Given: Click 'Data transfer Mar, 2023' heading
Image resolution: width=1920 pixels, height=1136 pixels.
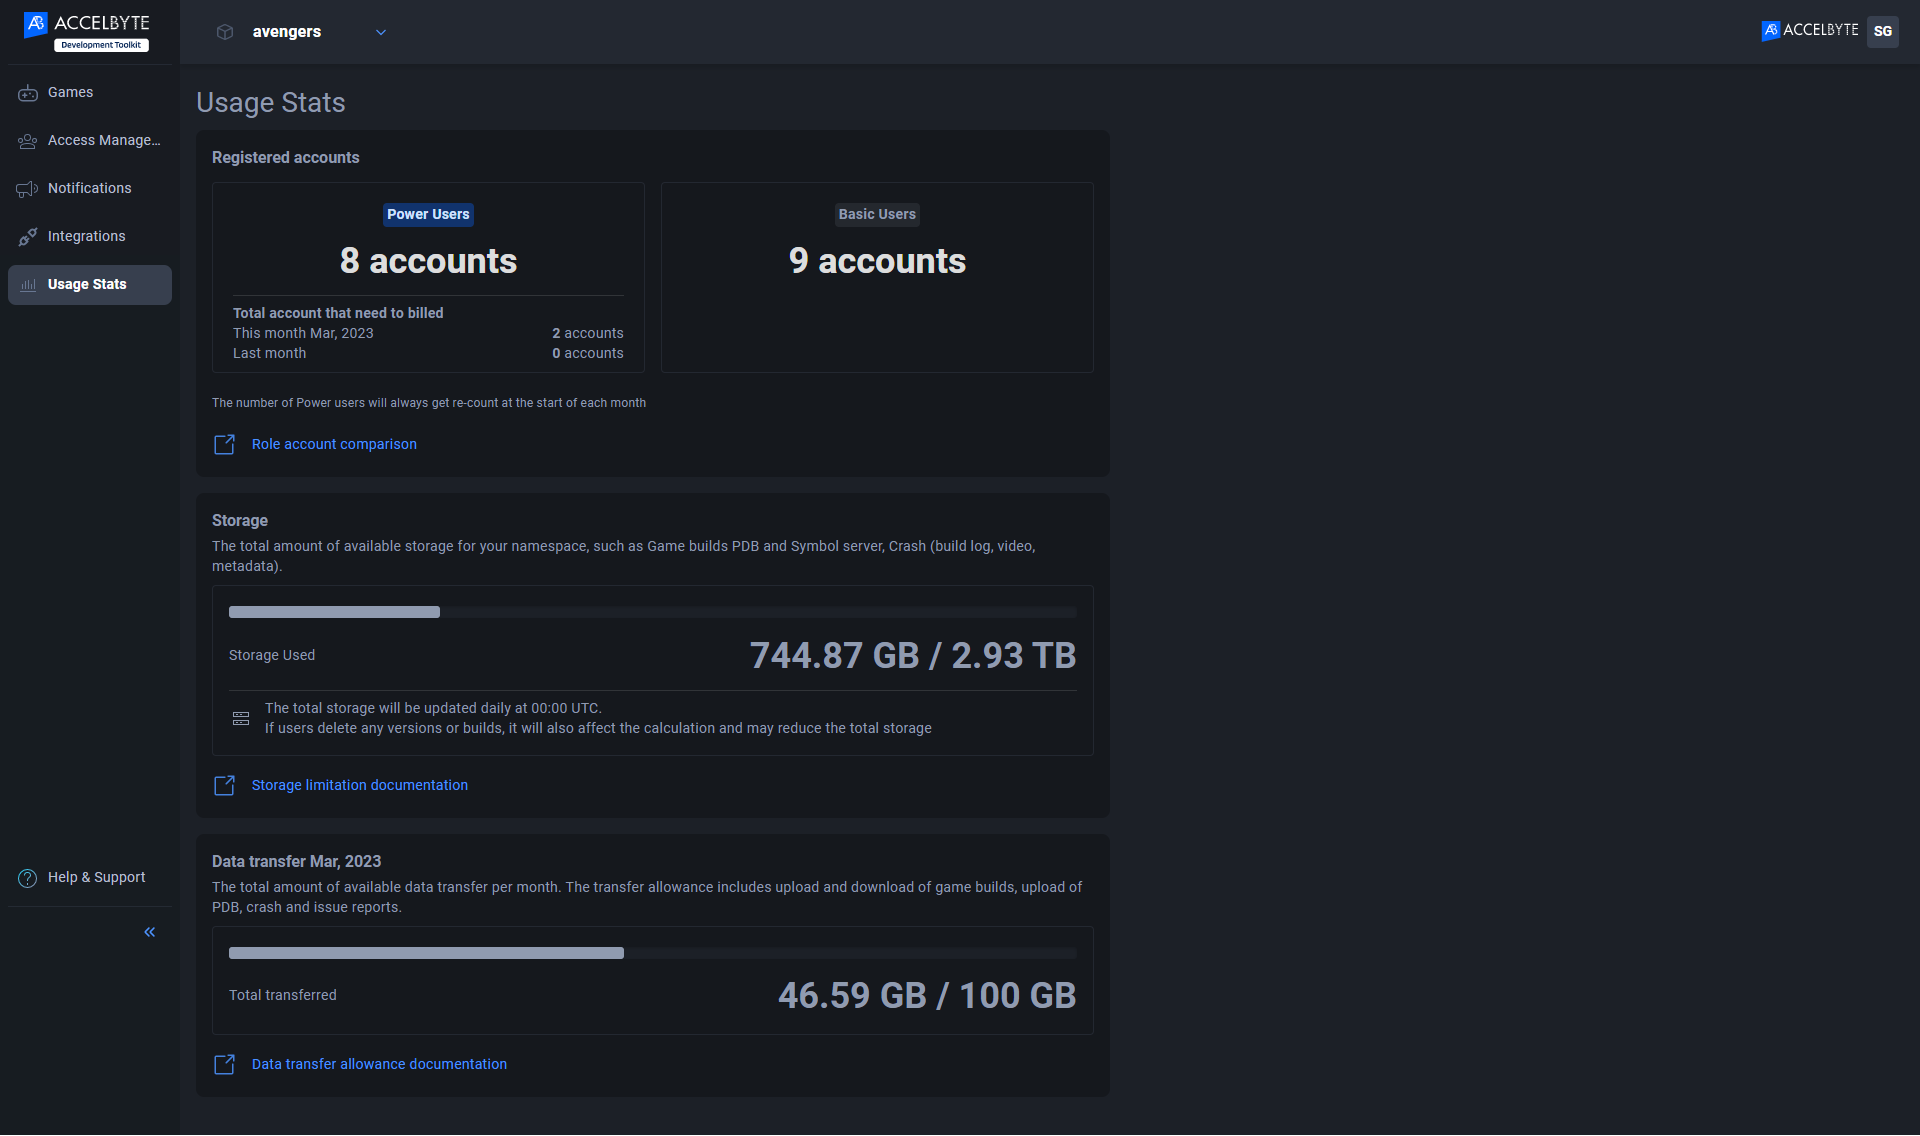Looking at the screenshot, I should (x=296, y=861).
